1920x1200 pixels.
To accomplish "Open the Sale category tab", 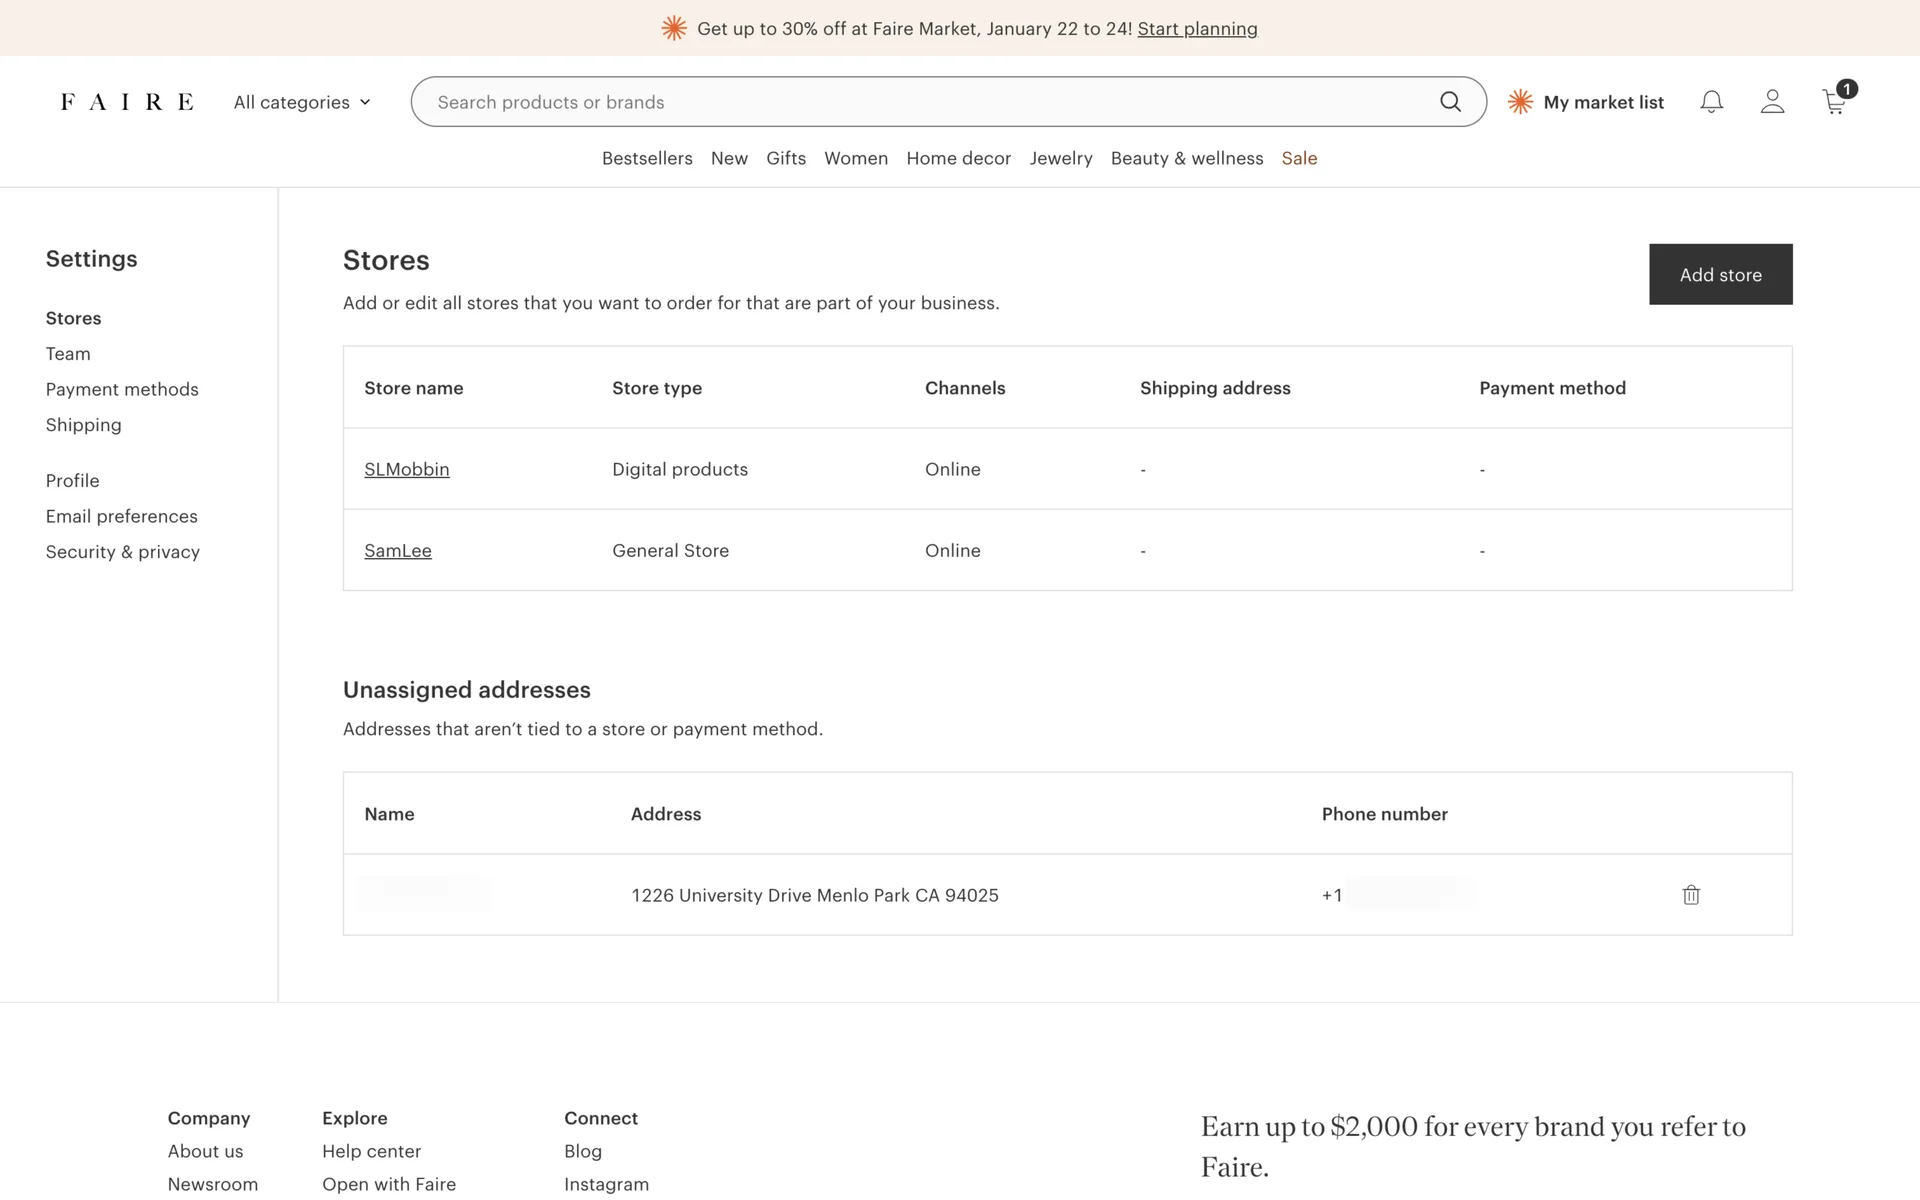I will coord(1299,158).
